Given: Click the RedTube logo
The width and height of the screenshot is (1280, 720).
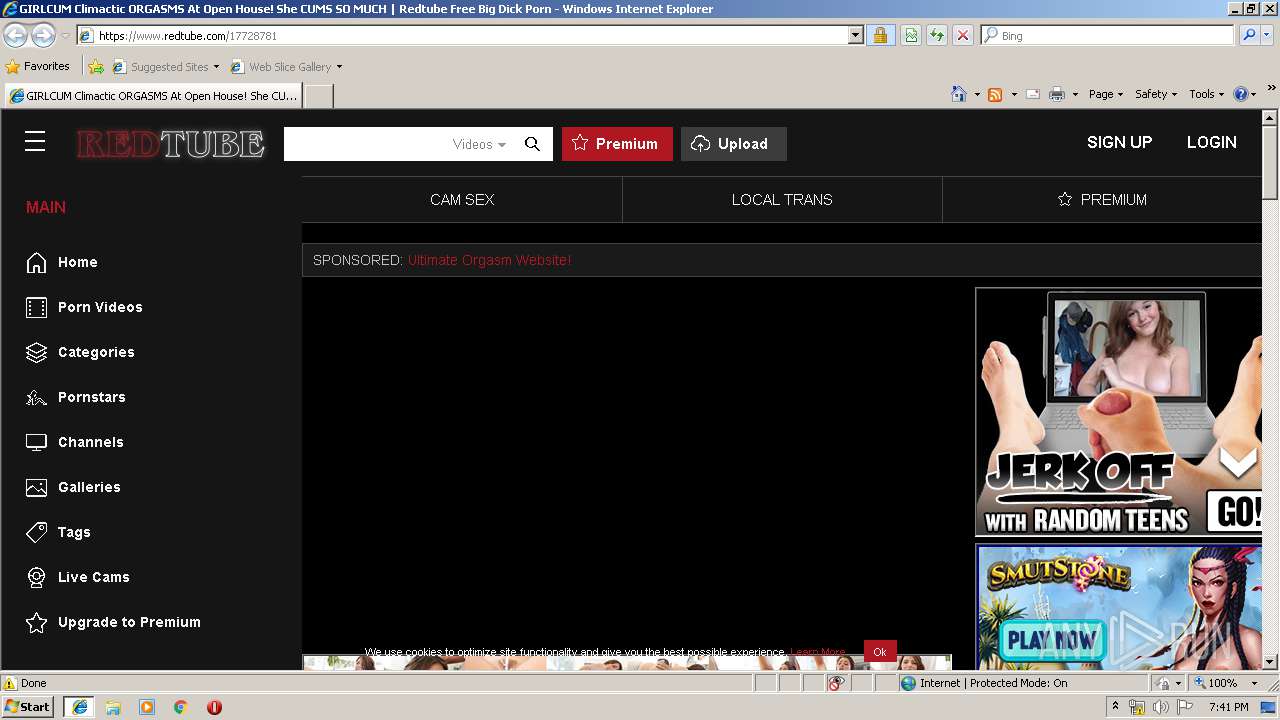Looking at the screenshot, I should (x=170, y=144).
